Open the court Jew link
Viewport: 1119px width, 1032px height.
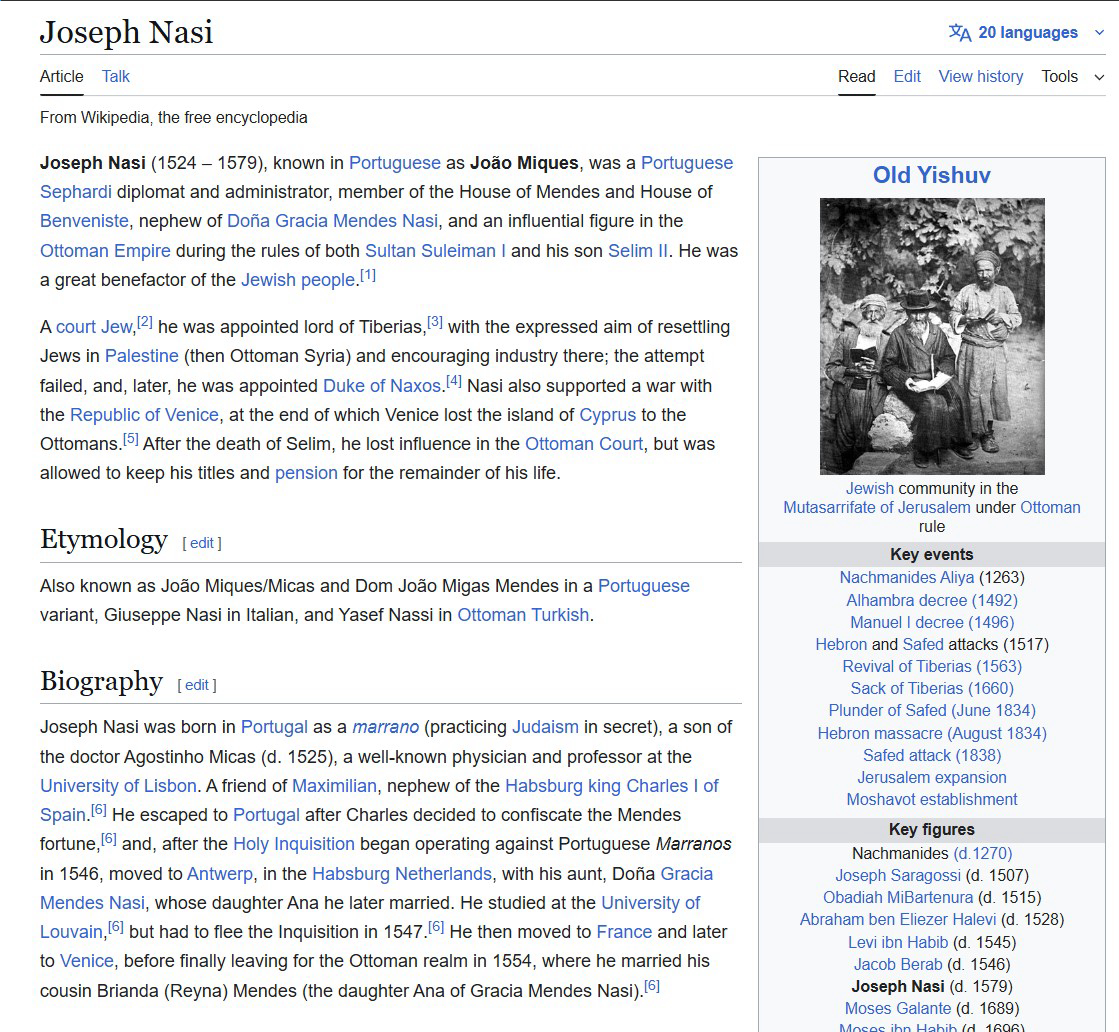(94, 327)
